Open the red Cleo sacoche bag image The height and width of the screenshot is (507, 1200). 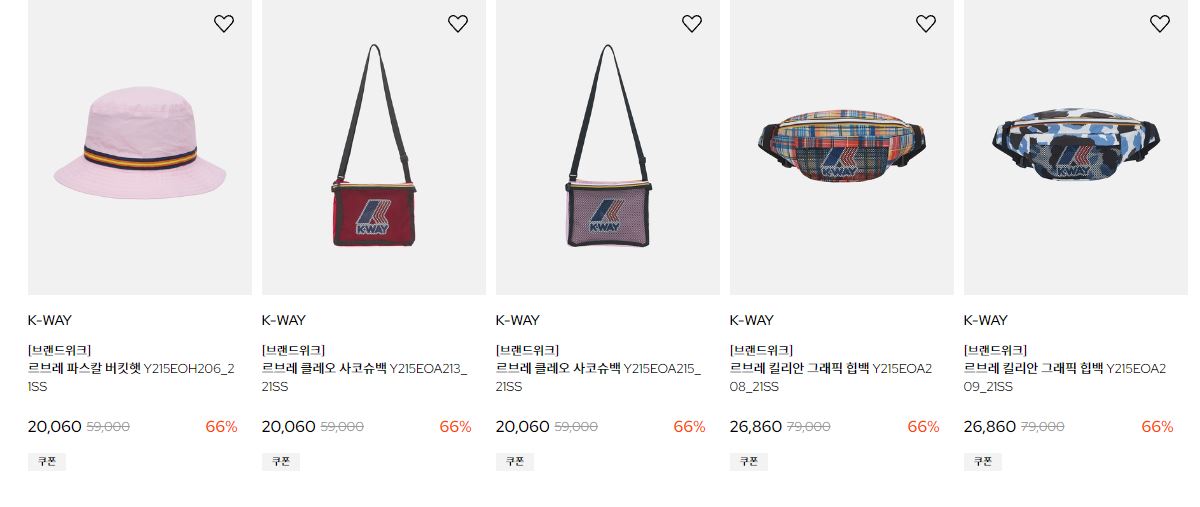click(x=374, y=147)
